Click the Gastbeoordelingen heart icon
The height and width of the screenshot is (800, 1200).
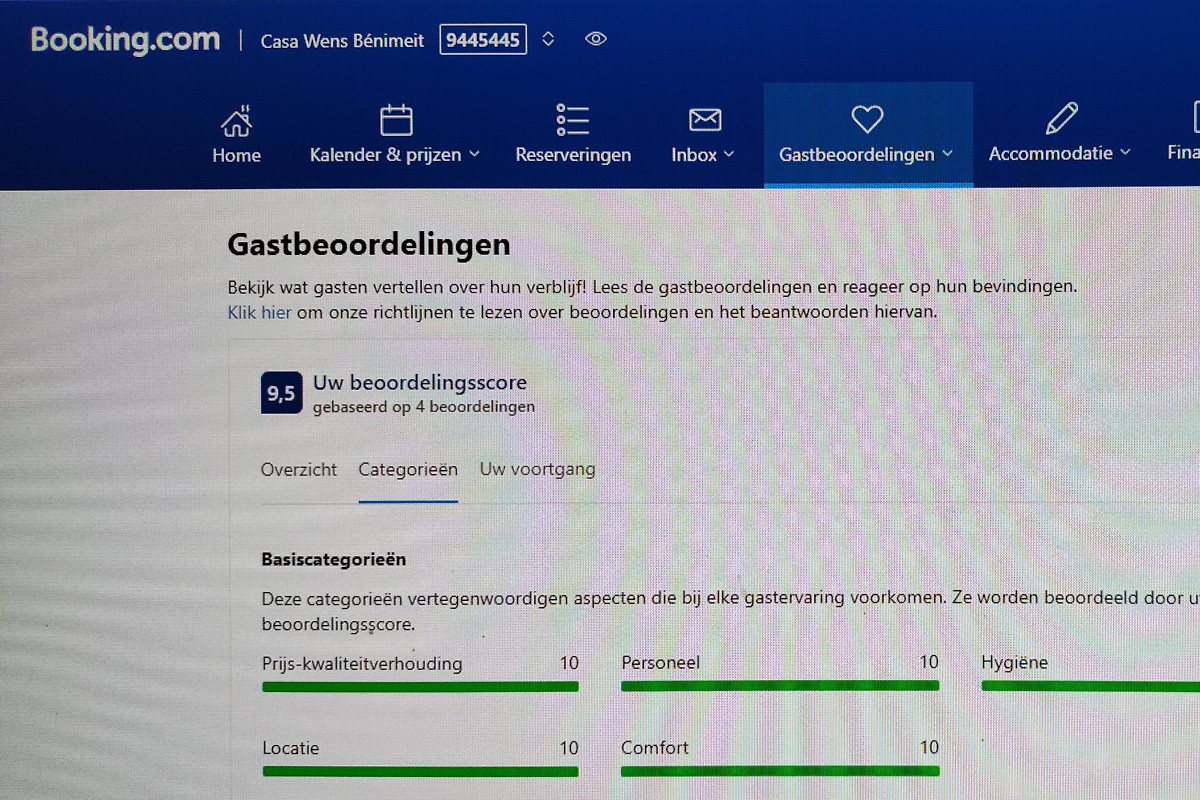(867, 120)
